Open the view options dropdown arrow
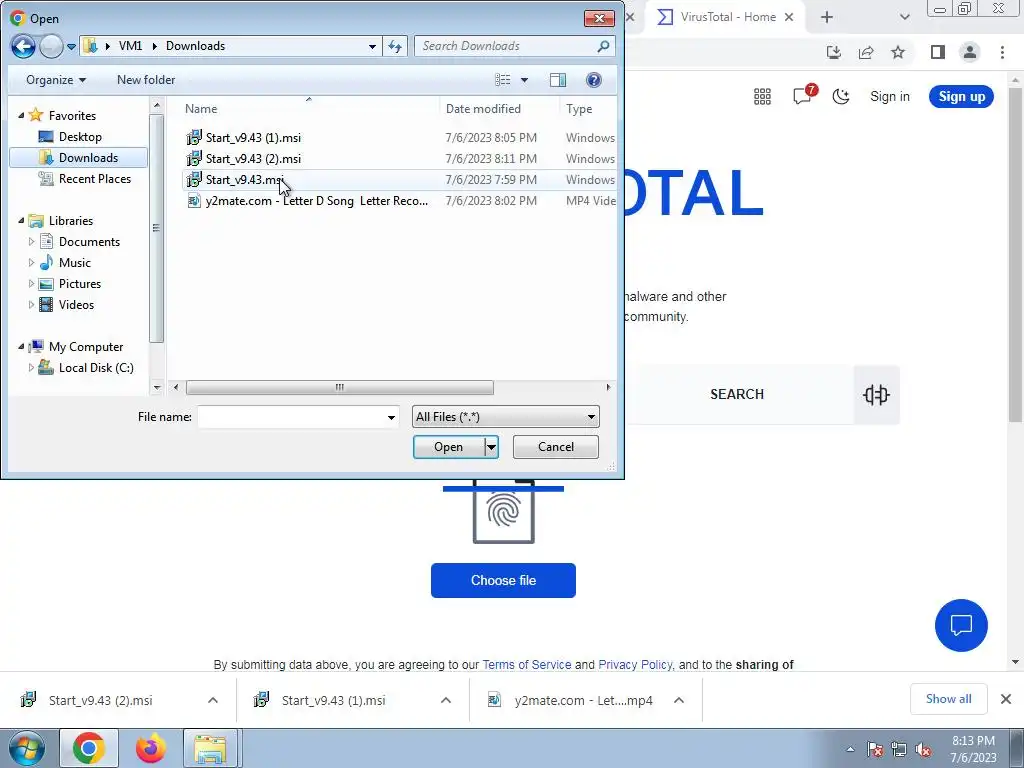Image resolution: width=1024 pixels, height=768 pixels. point(524,80)
